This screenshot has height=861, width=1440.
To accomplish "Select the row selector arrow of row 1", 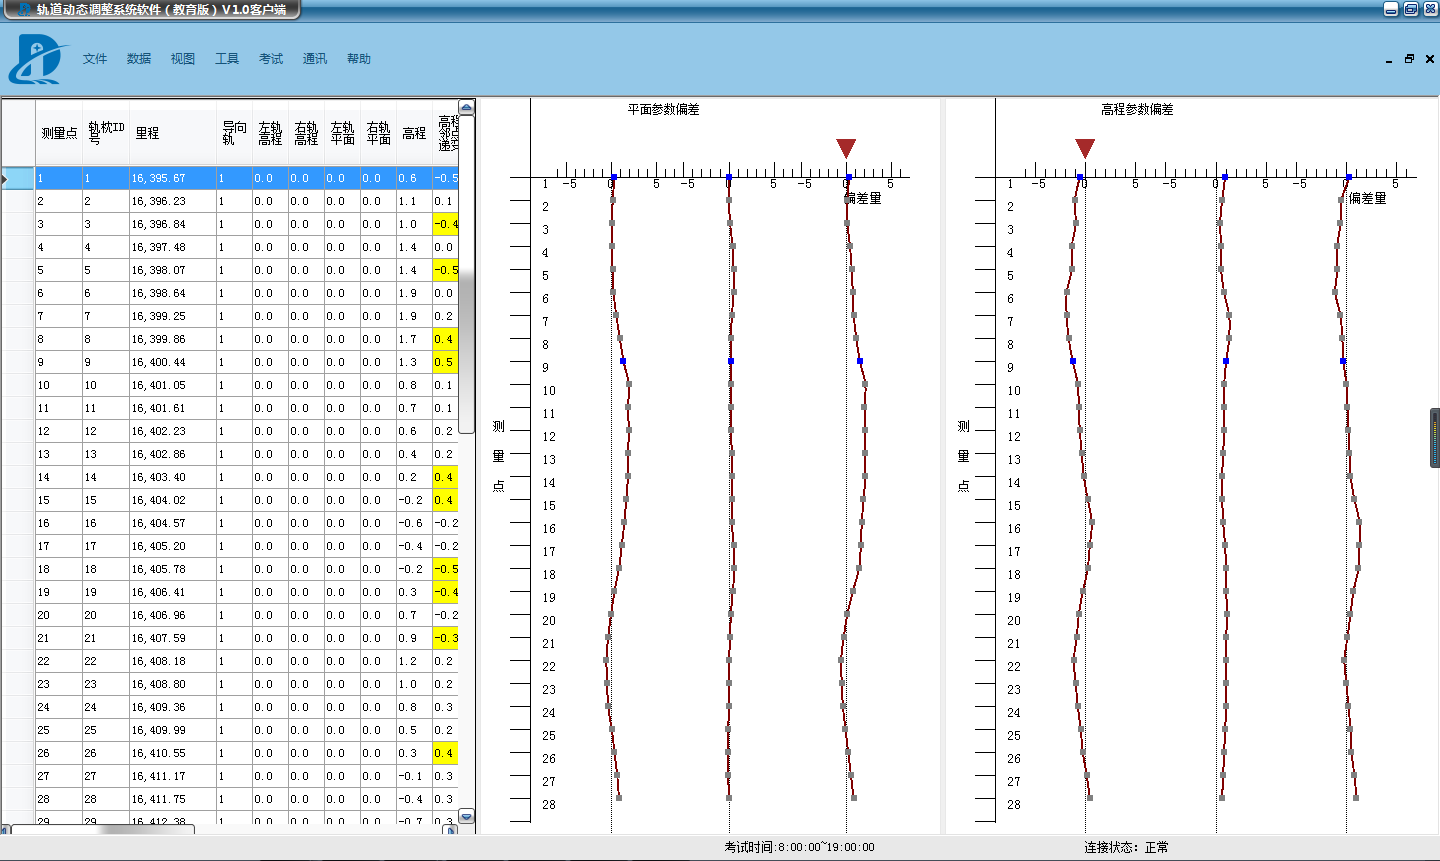I will tap(18, 178).
